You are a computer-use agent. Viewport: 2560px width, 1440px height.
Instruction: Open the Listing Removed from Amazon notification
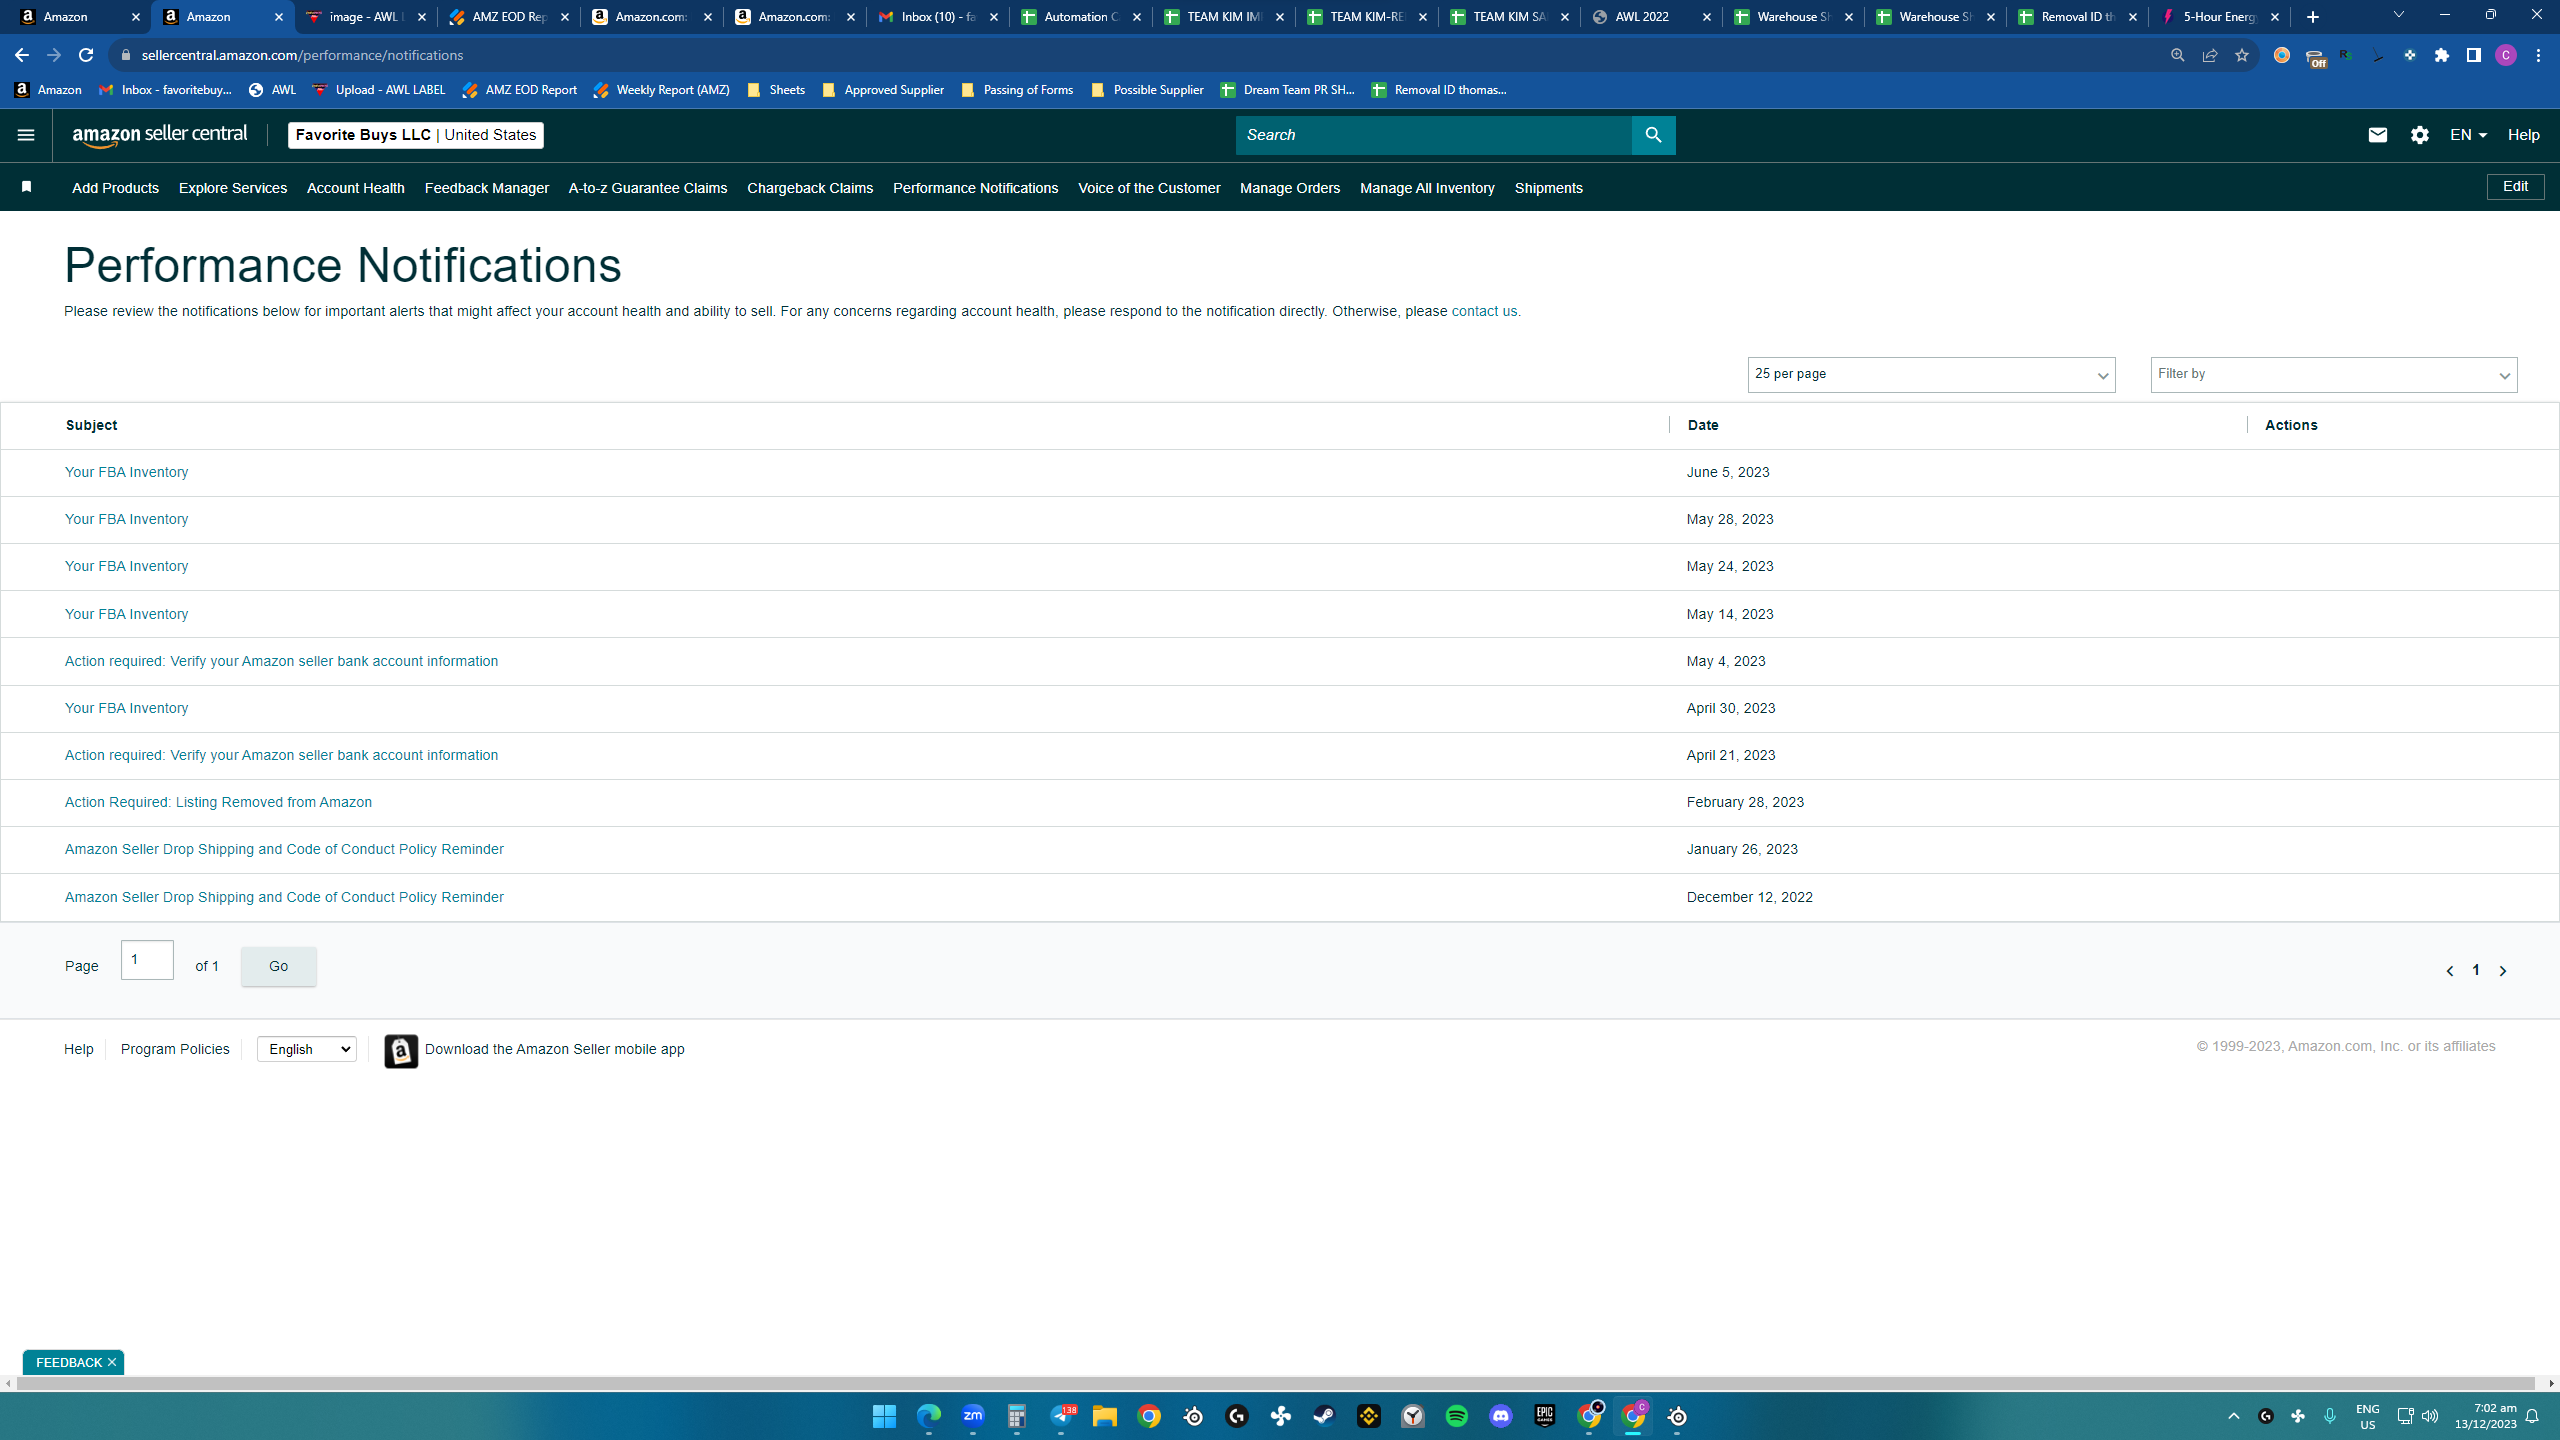coord(218,802)
